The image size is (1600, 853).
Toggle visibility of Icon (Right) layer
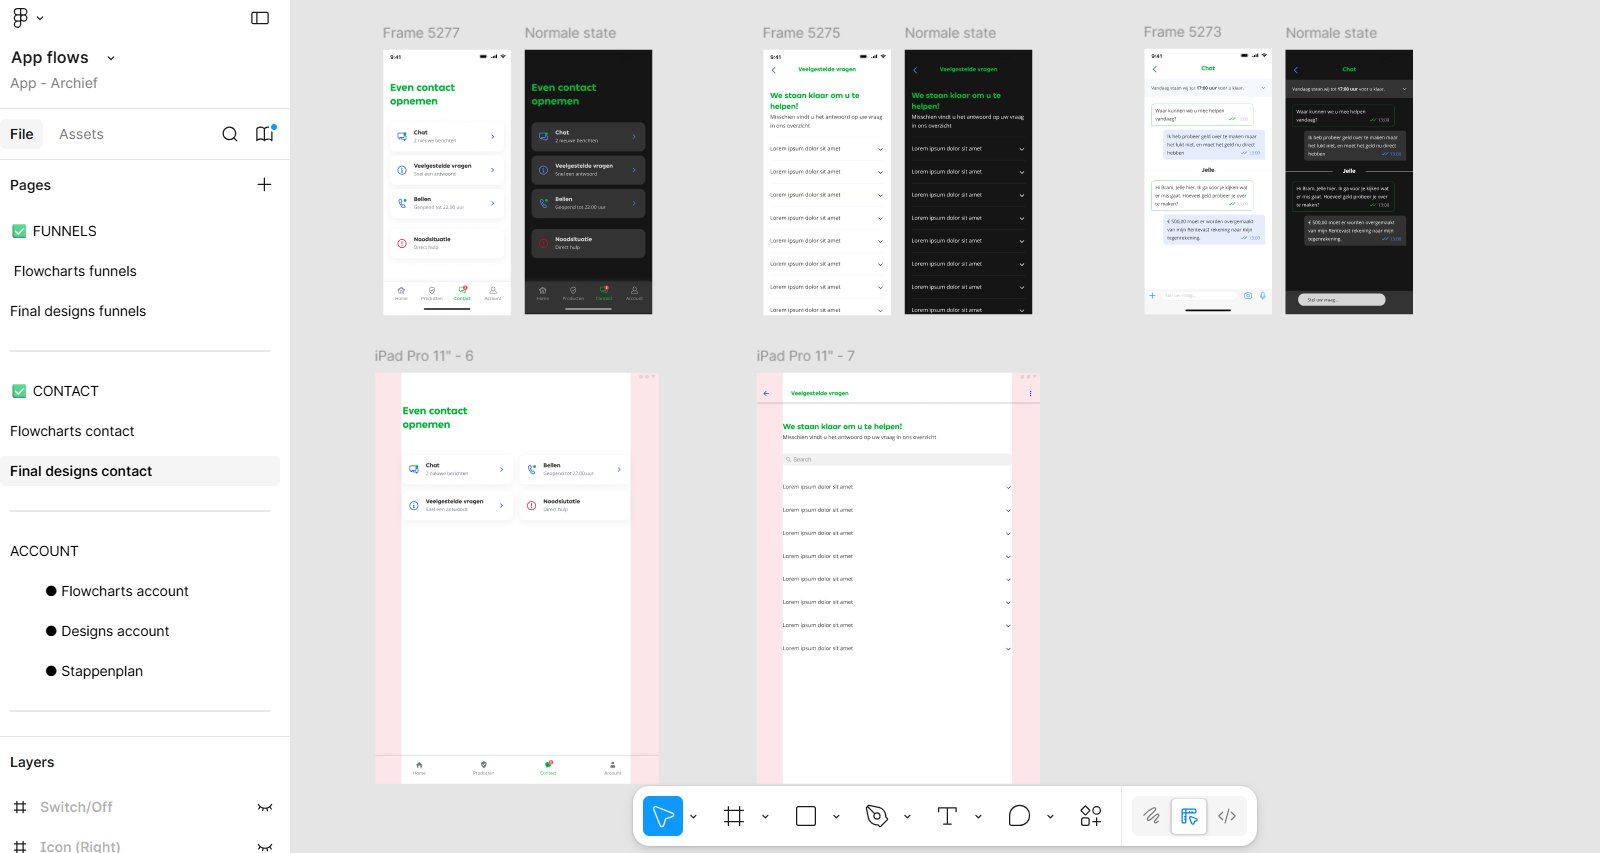point(265,847)
